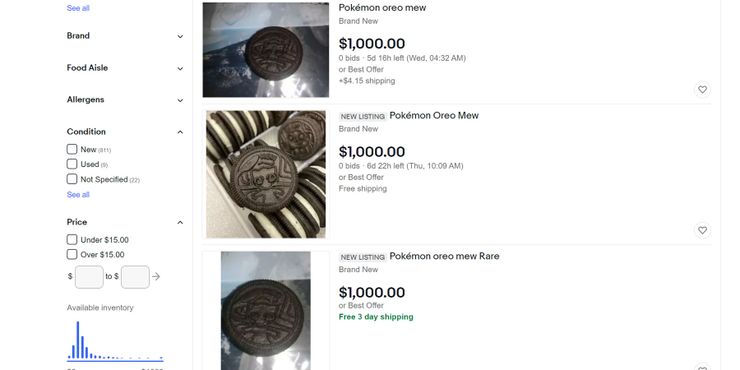Open See all link under Condition
This screenshot has width=740, height=370.
pos(78,194)
